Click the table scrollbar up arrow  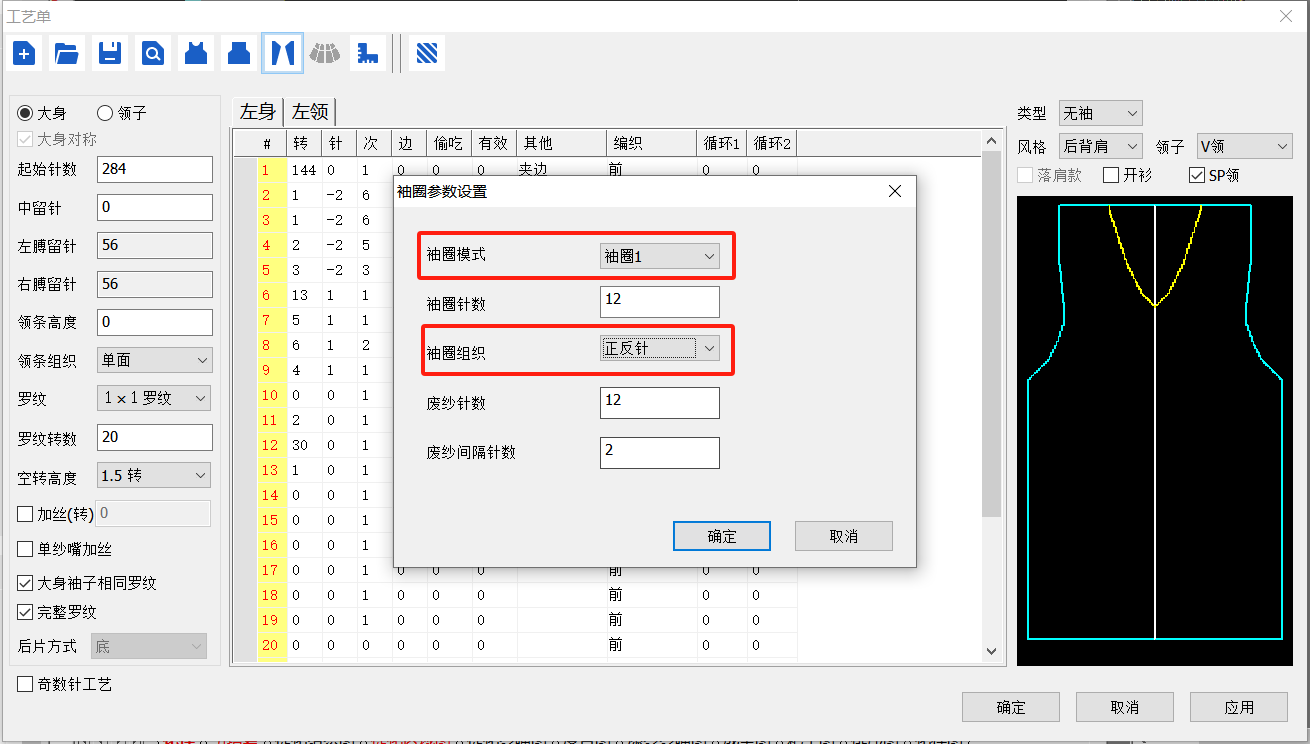(x=991, y=141)
